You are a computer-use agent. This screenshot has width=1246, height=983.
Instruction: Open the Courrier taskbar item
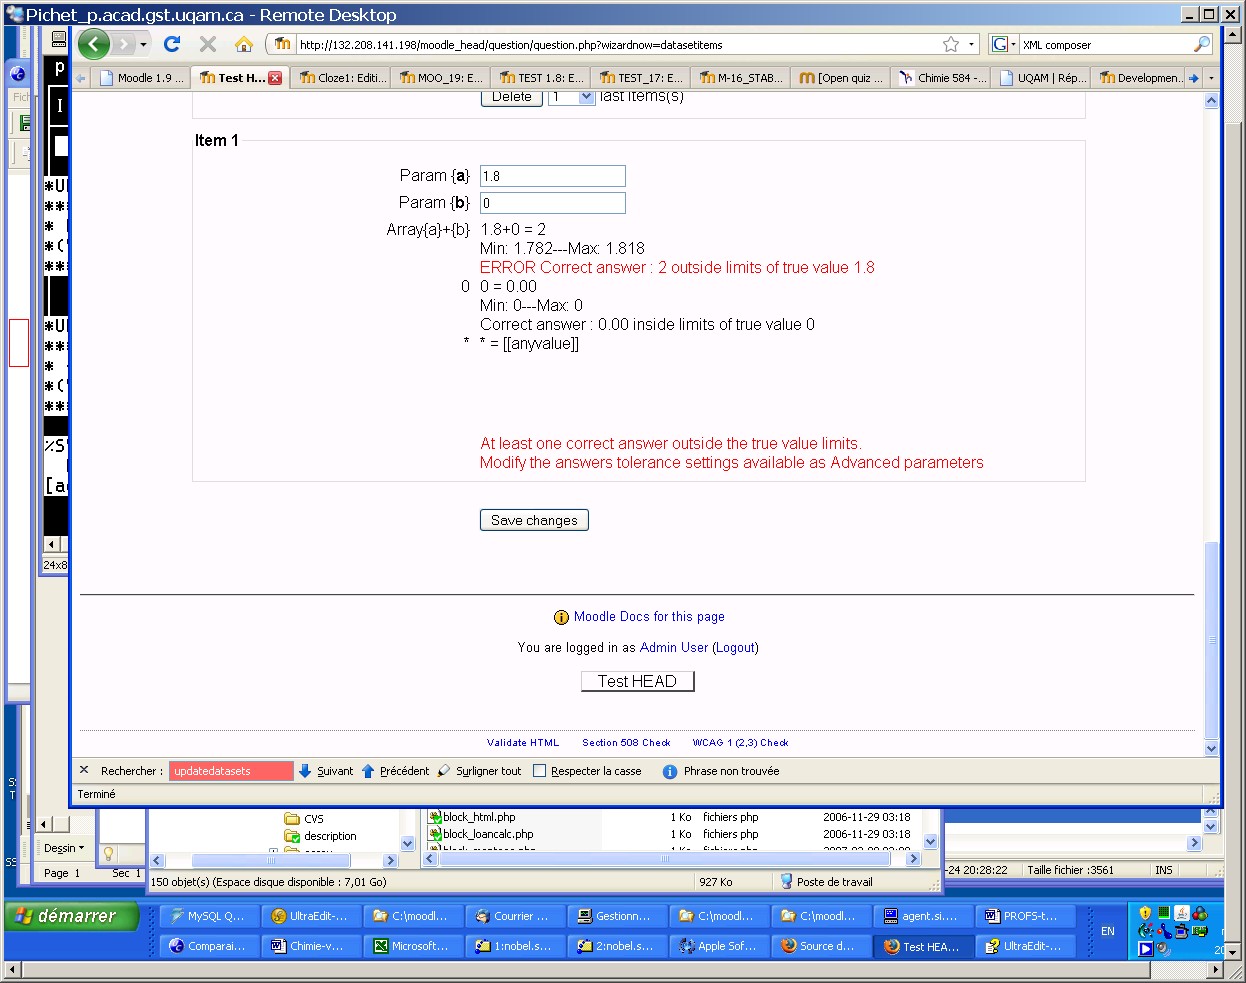(x=514, y=916)
